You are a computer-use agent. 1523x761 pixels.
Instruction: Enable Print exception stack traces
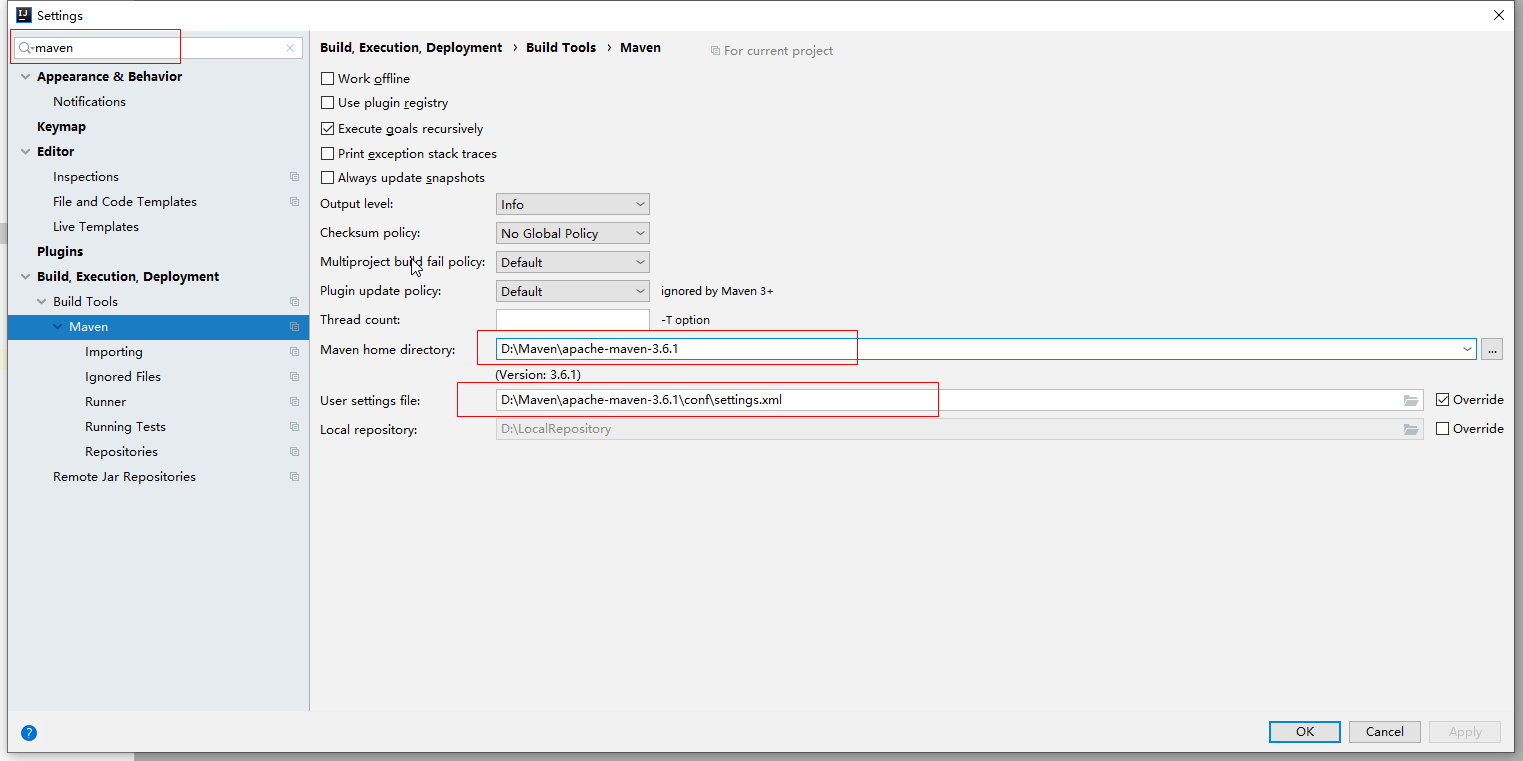point(327,154)
